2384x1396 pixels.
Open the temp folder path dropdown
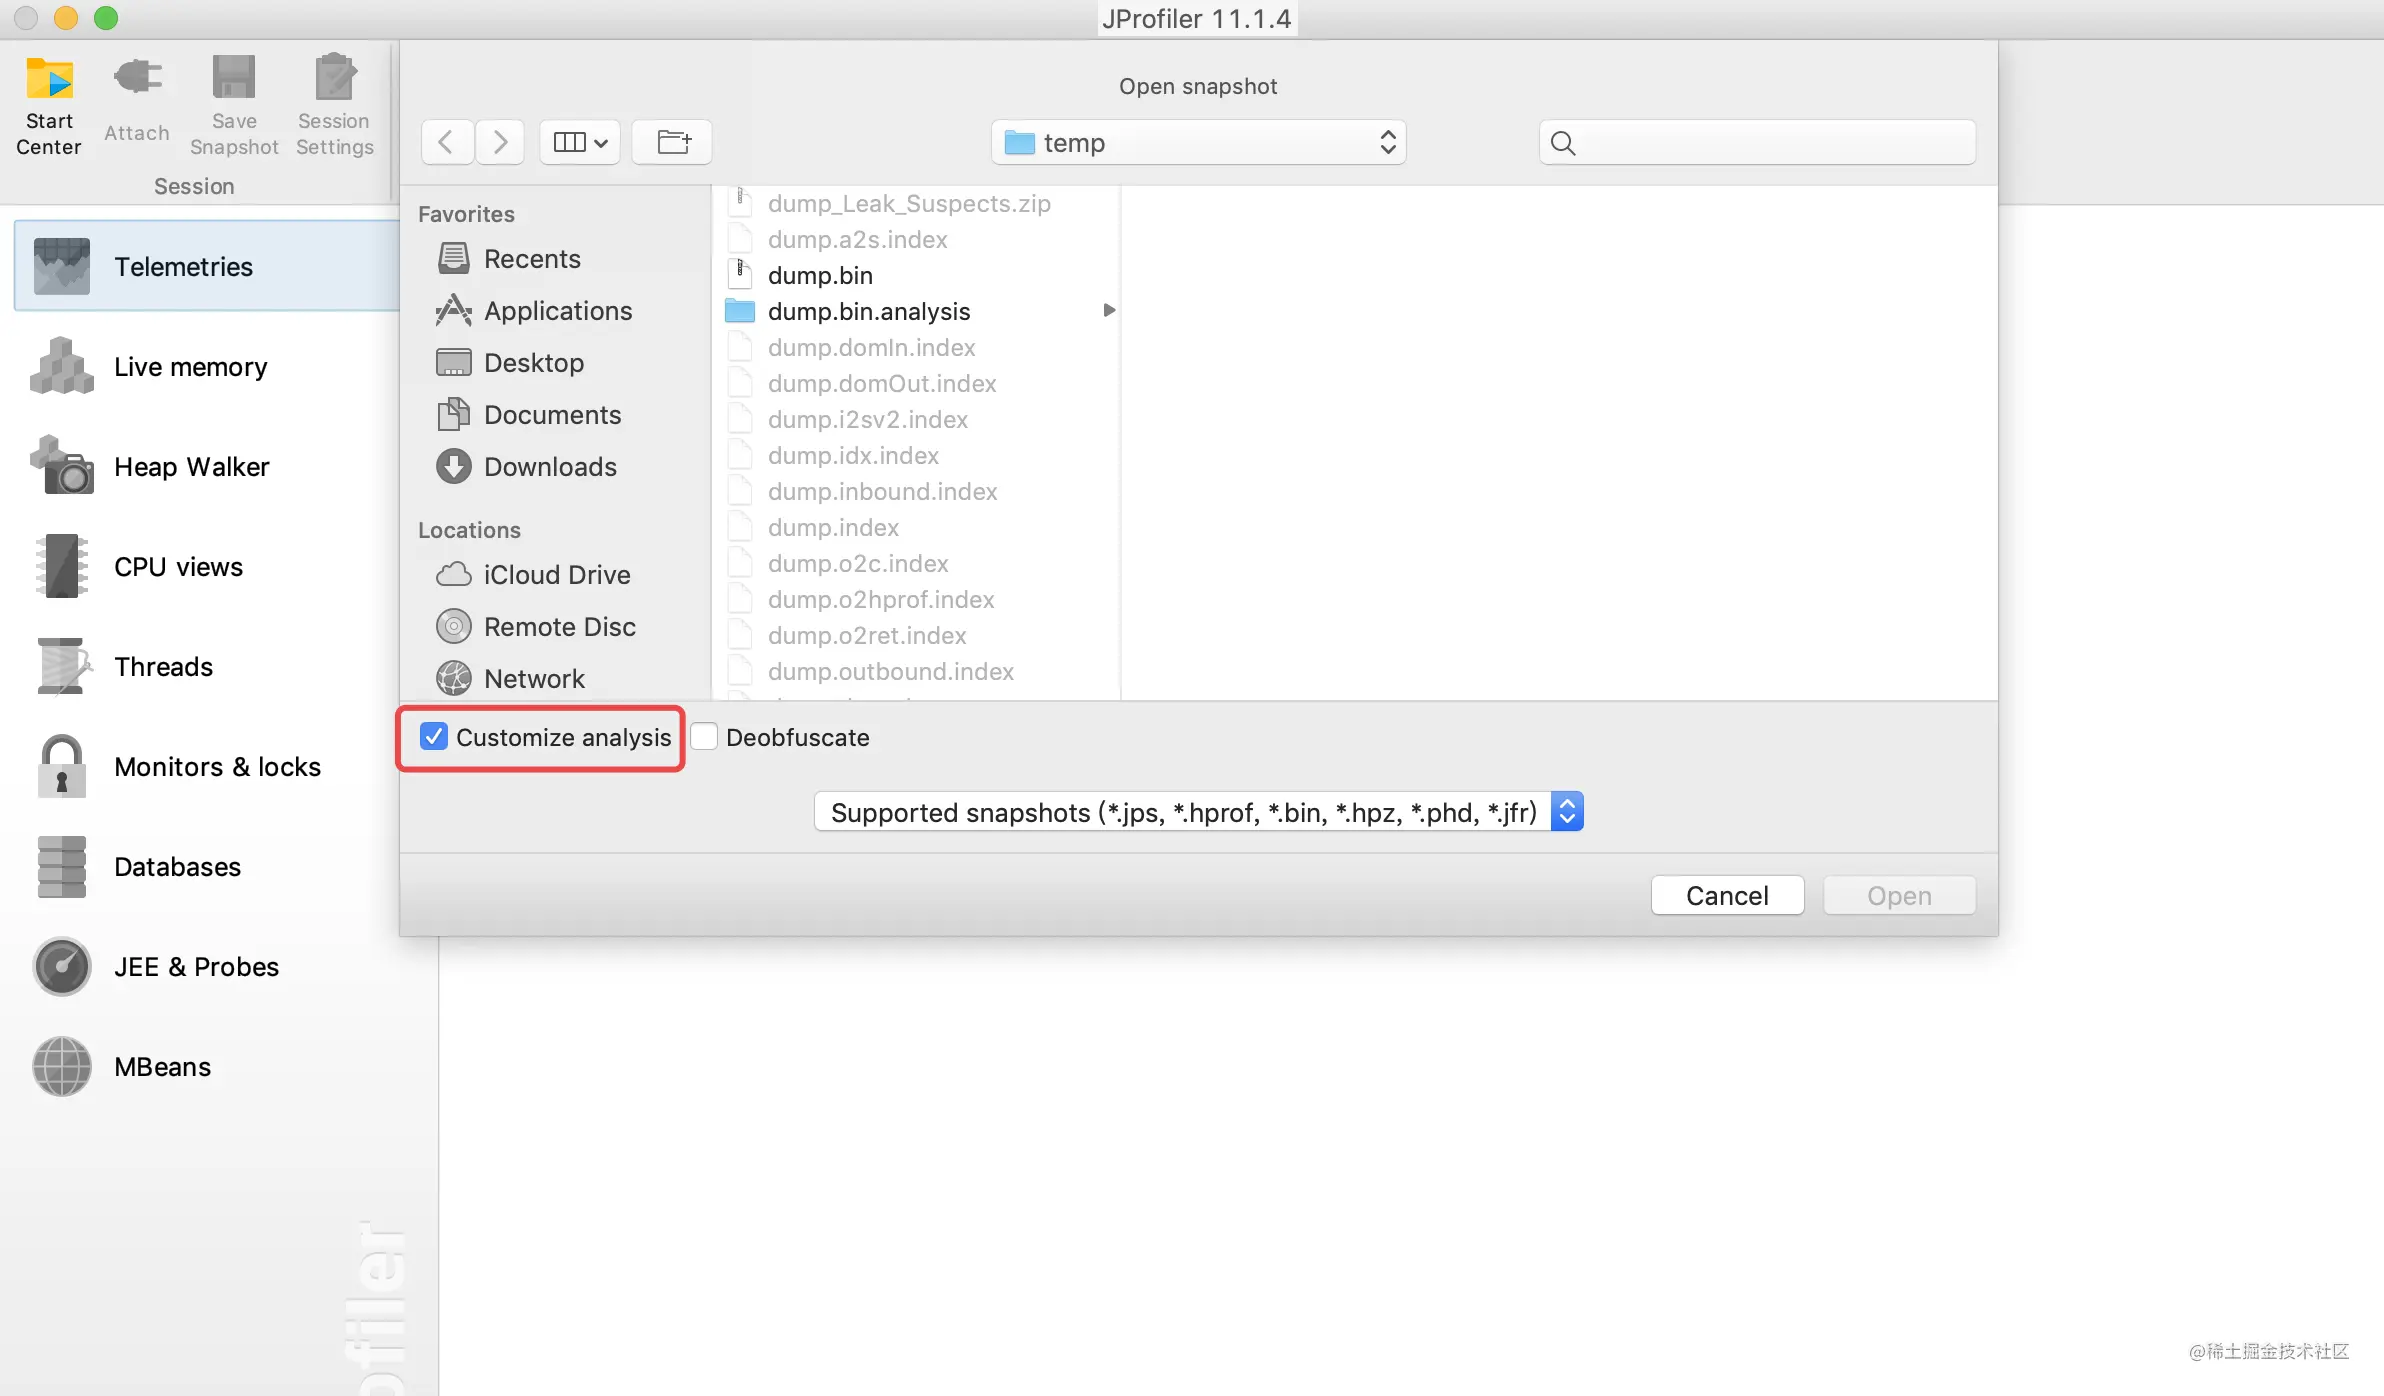click(1199, 142)
